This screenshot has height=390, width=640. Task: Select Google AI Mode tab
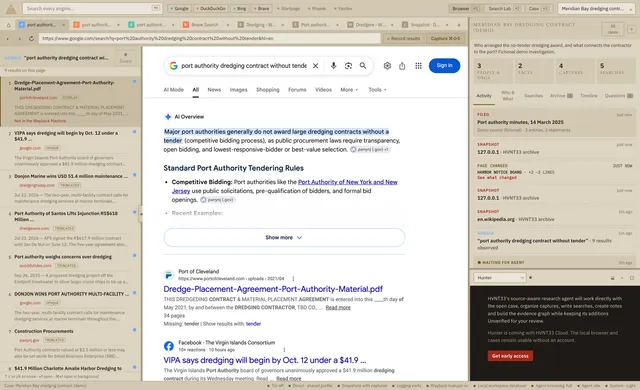pos(173,90)
